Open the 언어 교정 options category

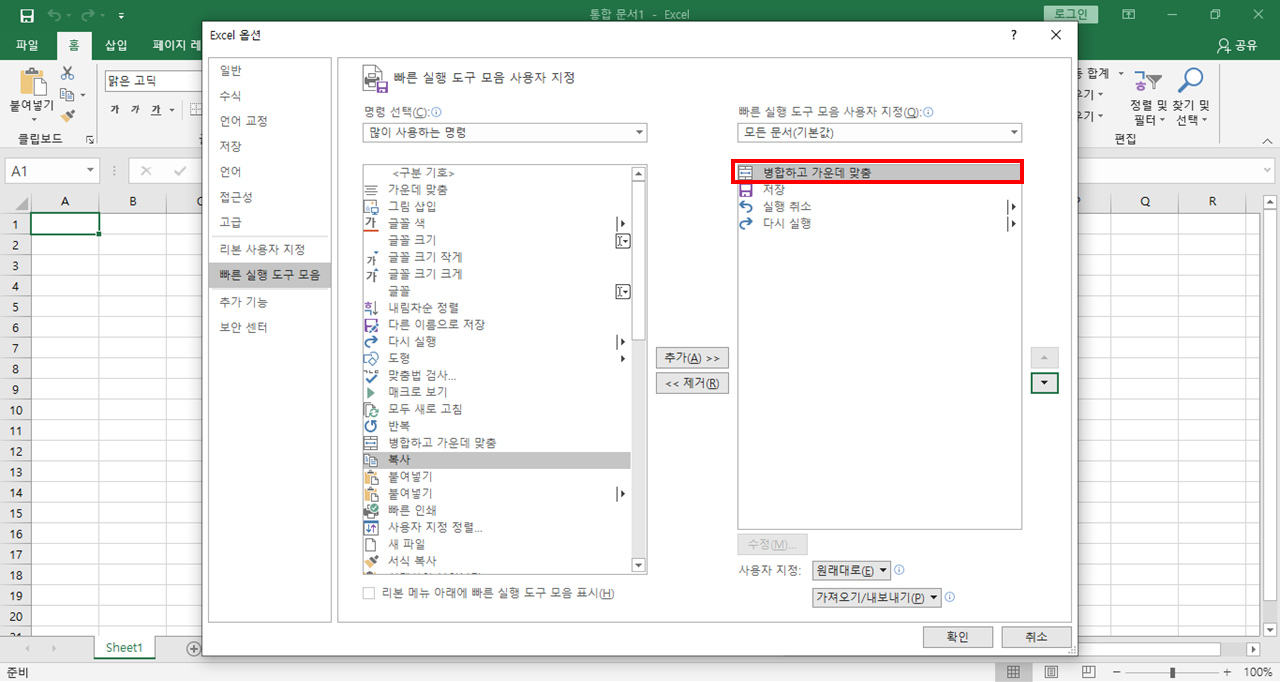click(x=269, y=121)
